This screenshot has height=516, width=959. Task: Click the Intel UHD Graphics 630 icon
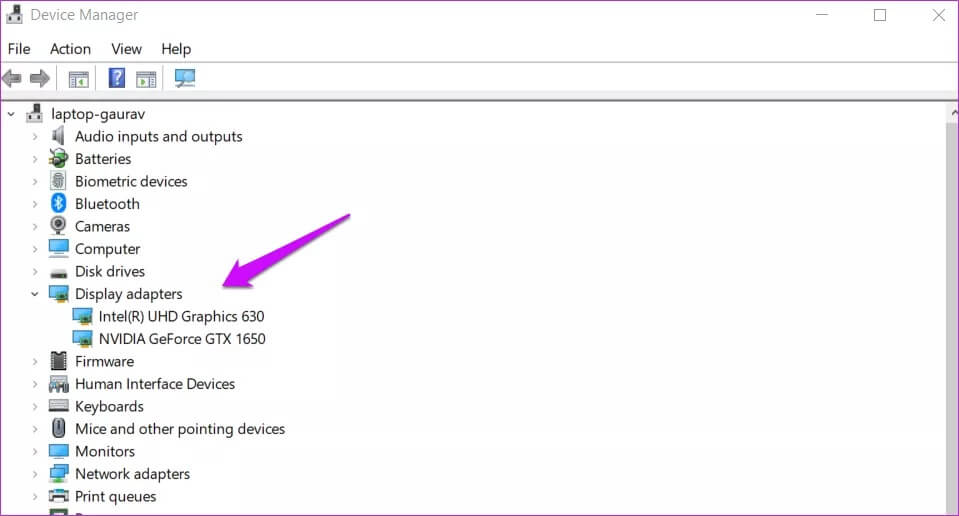(x=82, y=316)
